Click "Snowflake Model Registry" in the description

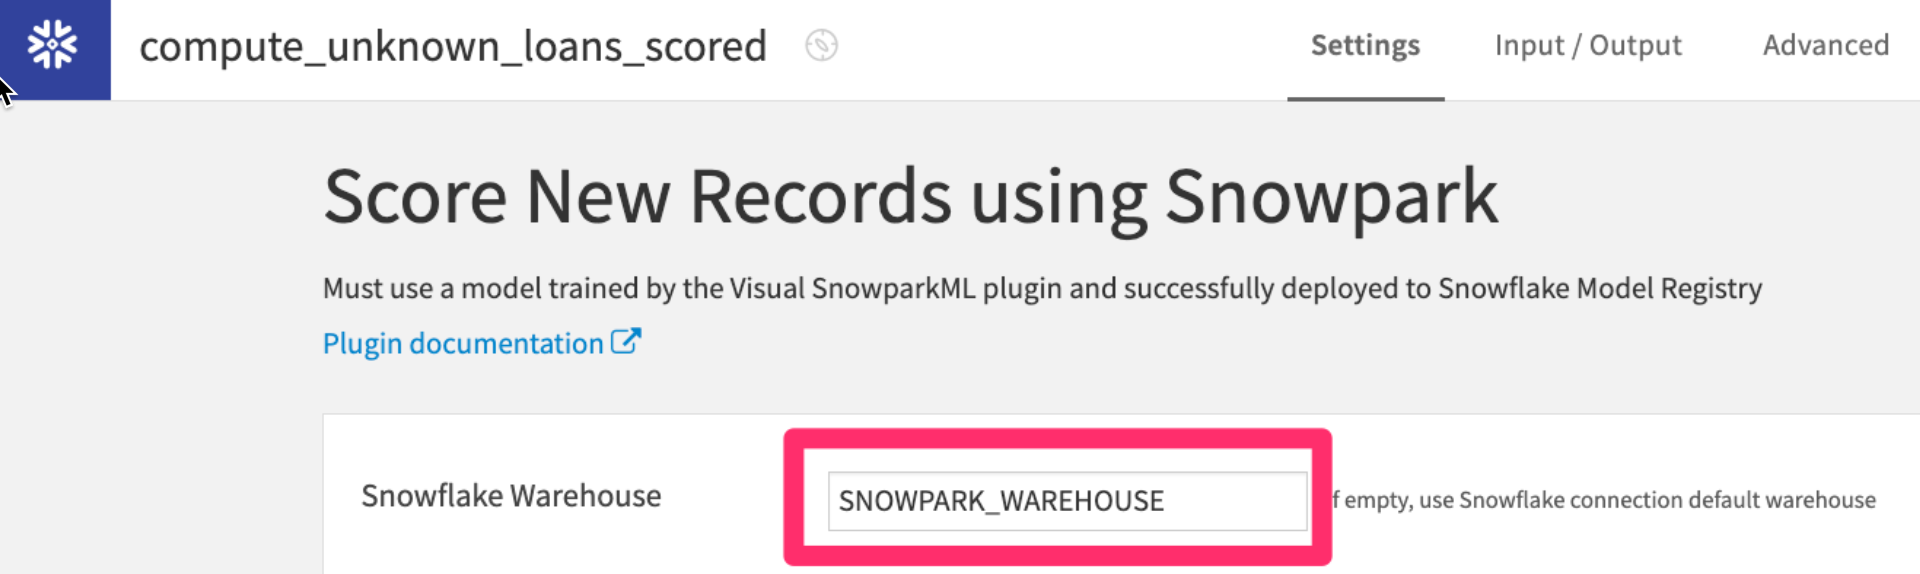[1599, 289]
